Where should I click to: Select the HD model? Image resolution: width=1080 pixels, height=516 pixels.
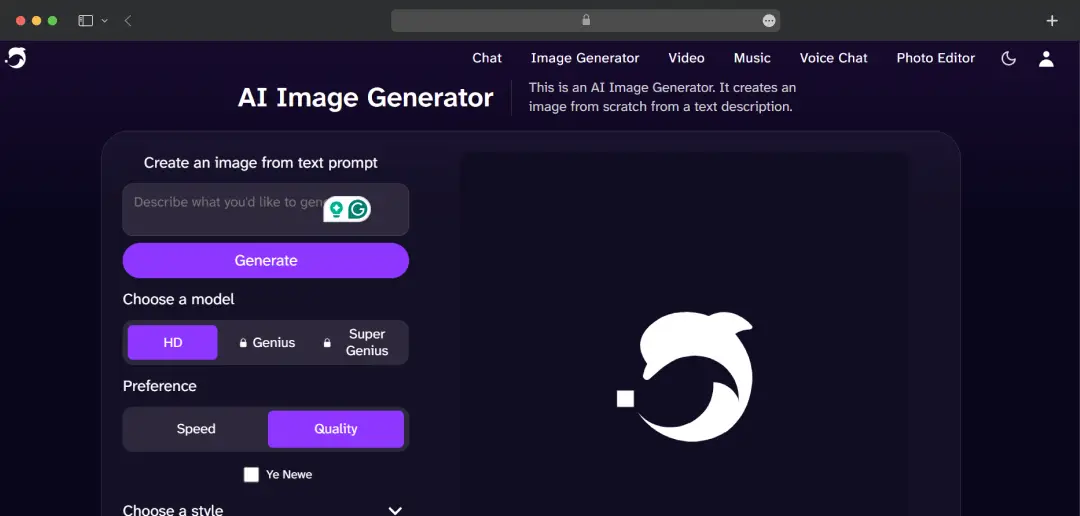click(173, 342)
